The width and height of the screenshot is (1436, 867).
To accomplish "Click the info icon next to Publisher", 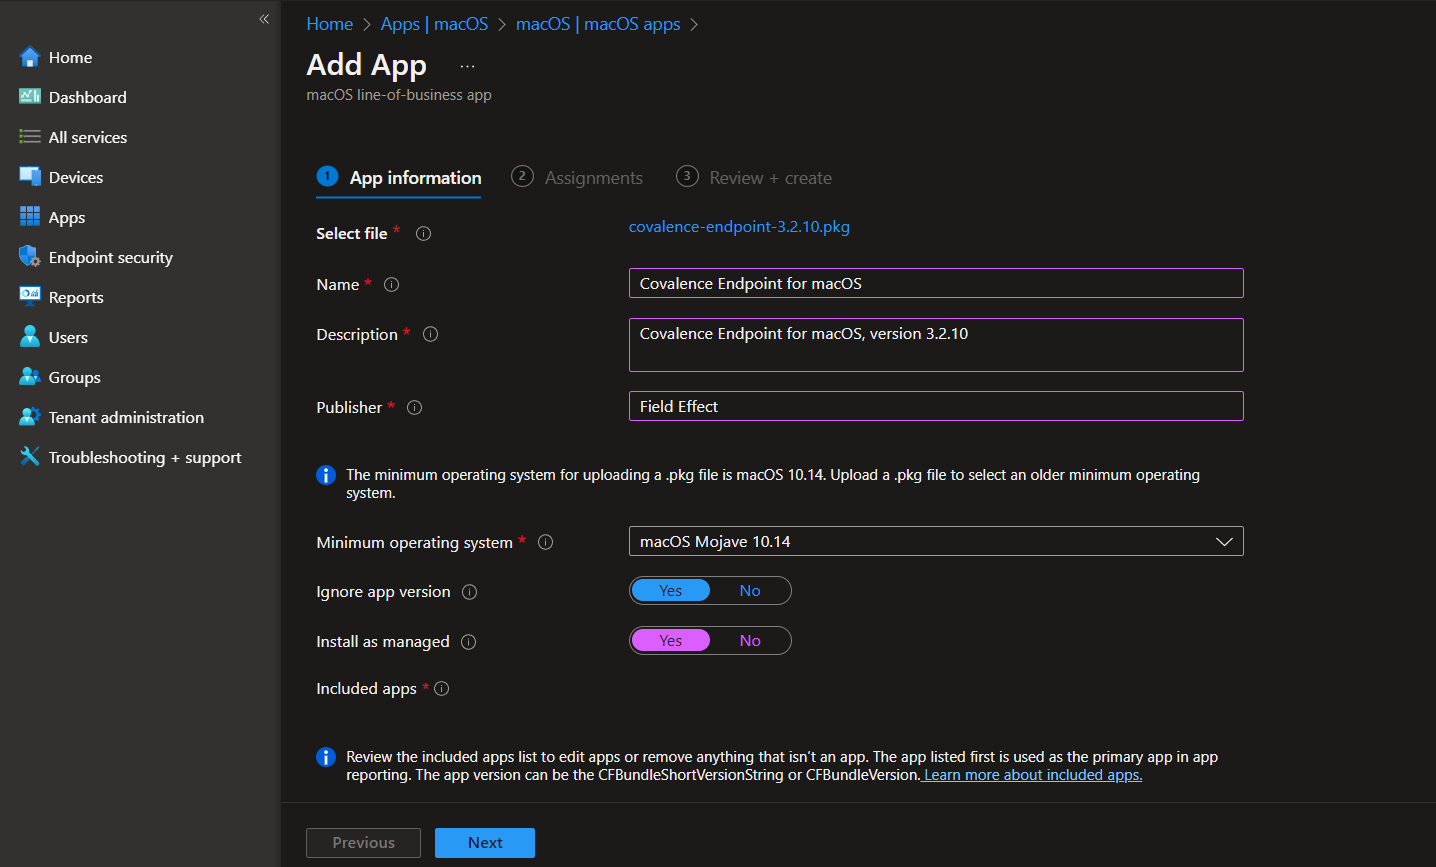I will point(415,407).
